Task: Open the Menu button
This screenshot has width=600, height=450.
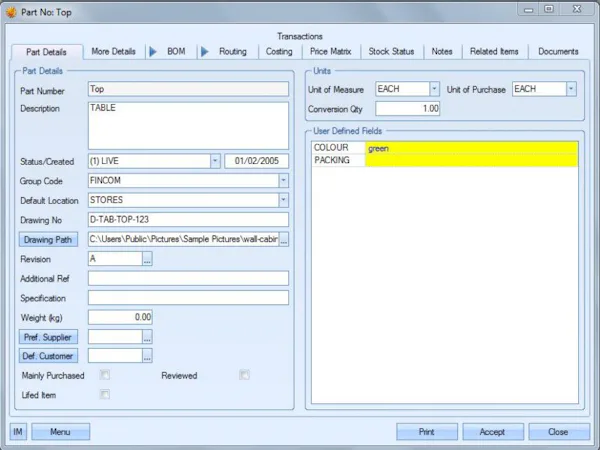Action: (x=60, y=432)
